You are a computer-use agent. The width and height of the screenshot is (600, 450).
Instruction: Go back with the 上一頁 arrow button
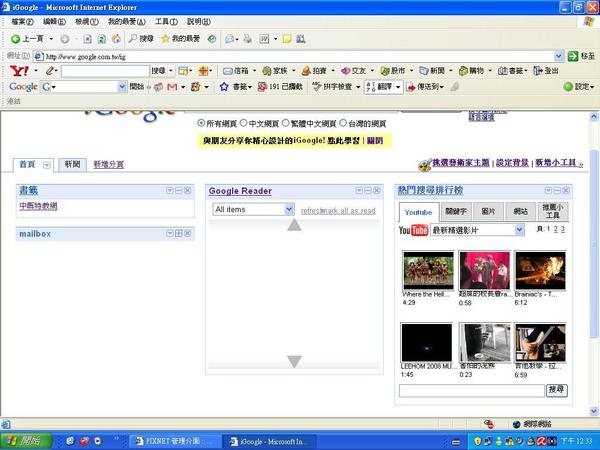pyautogui.click(x=27, y=39)
